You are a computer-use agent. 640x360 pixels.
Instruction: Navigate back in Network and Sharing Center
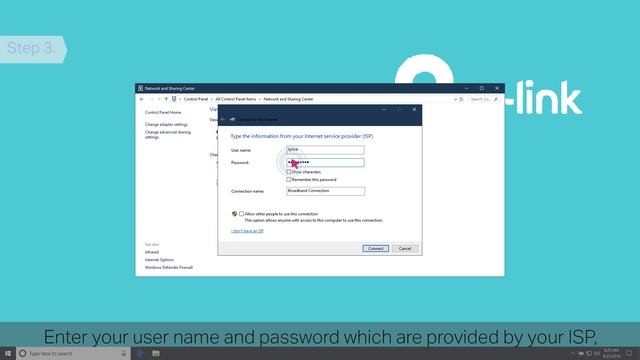click(x=142, y=99)
